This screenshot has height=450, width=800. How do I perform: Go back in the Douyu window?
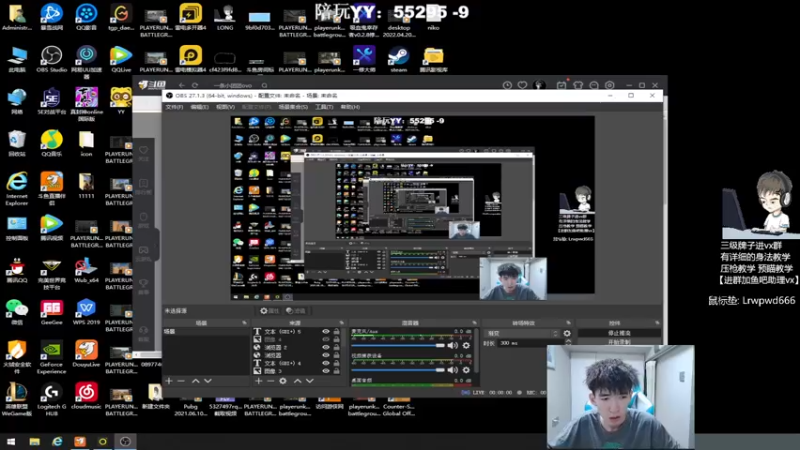pyautogui.click(x=182, y=85)
